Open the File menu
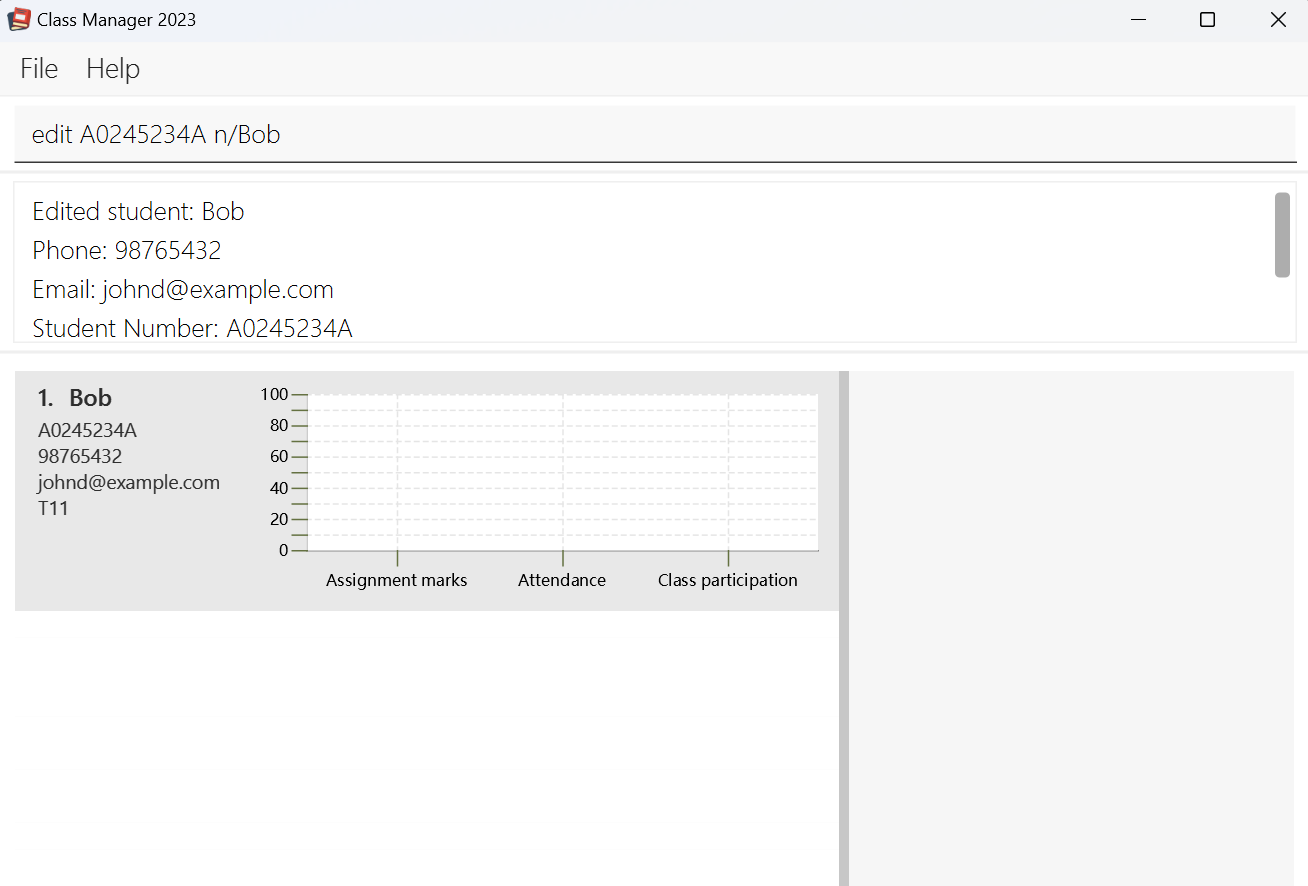This screenshot has width=1308, height=886. 39,69
